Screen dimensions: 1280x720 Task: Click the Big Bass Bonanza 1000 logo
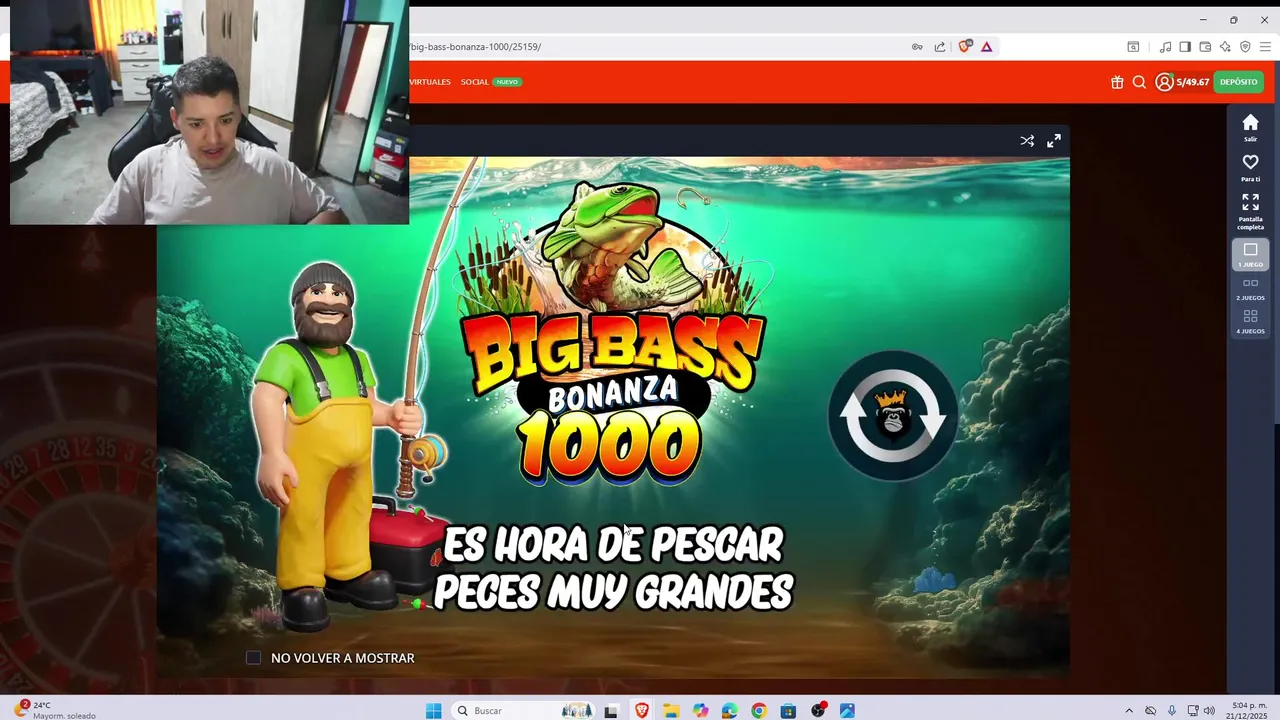pyautogui.click(x=613, y=335)
